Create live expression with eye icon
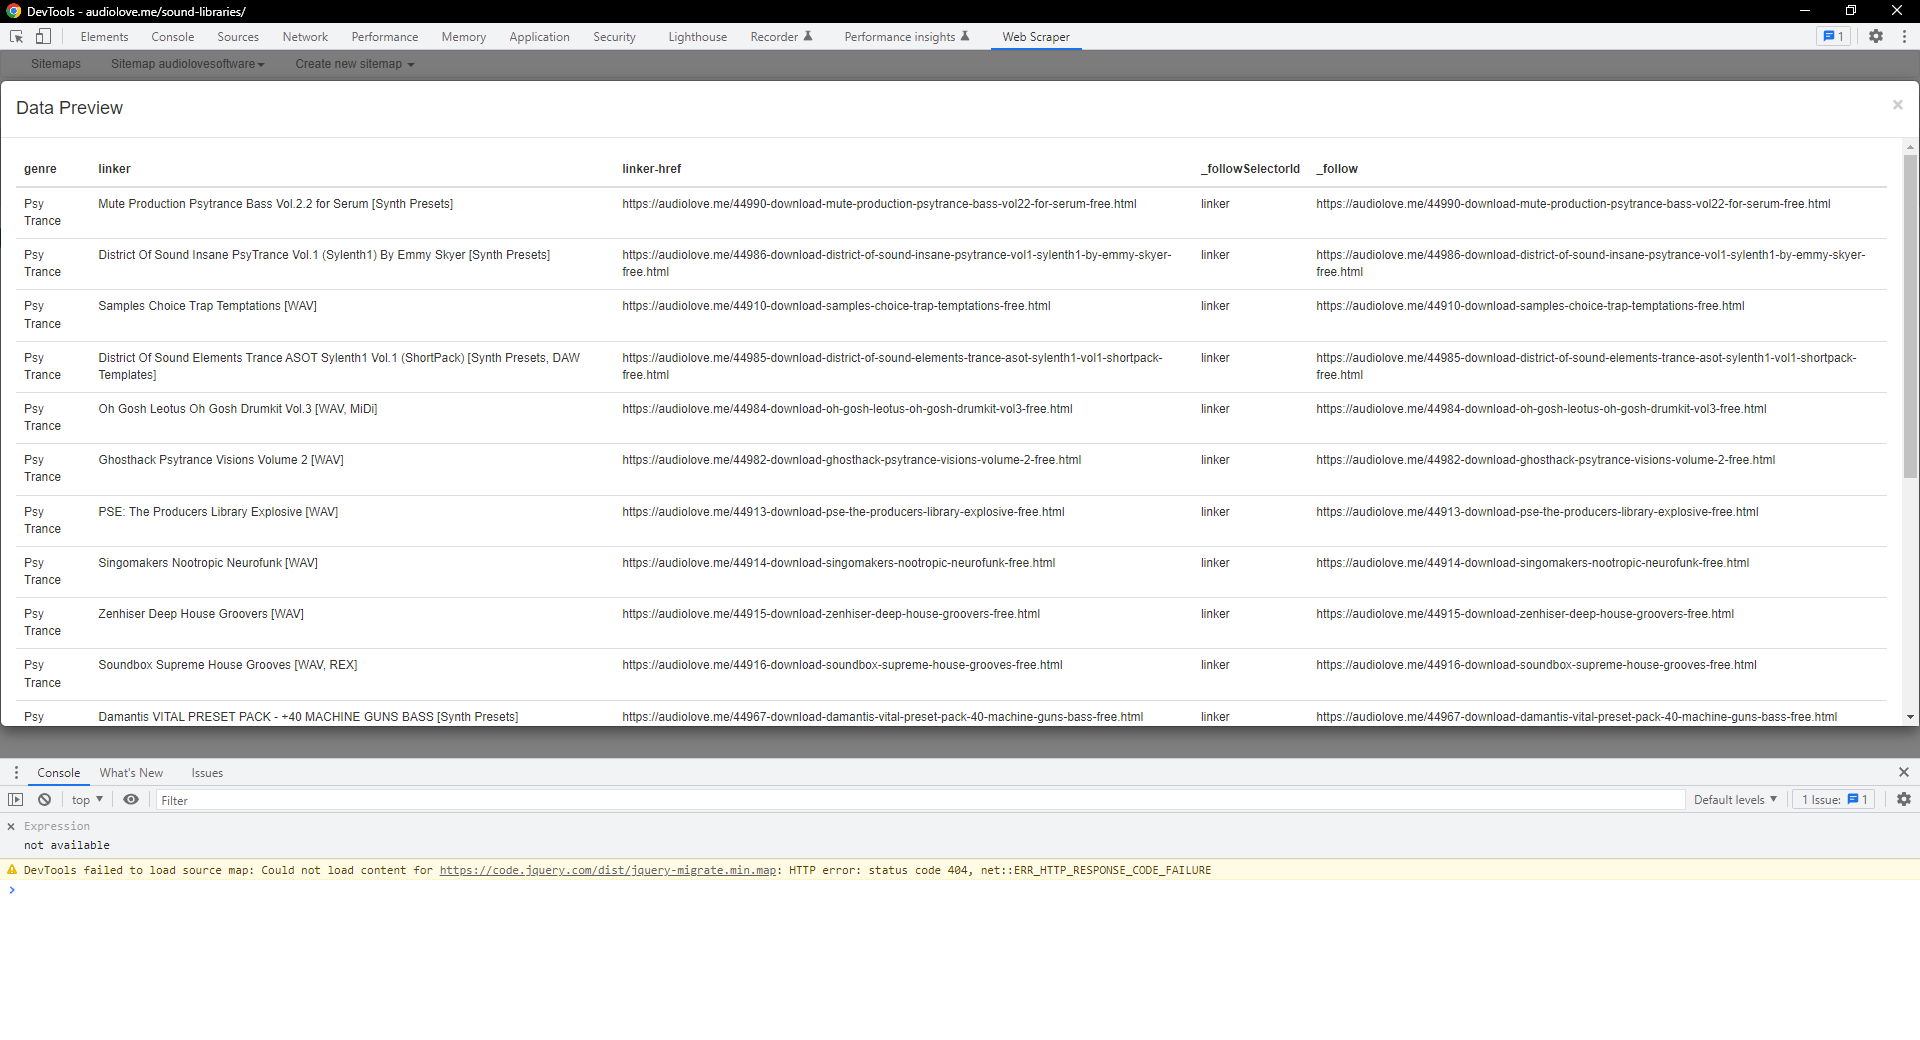This screenshot has height=1040, width=1920. coord(131,800)
